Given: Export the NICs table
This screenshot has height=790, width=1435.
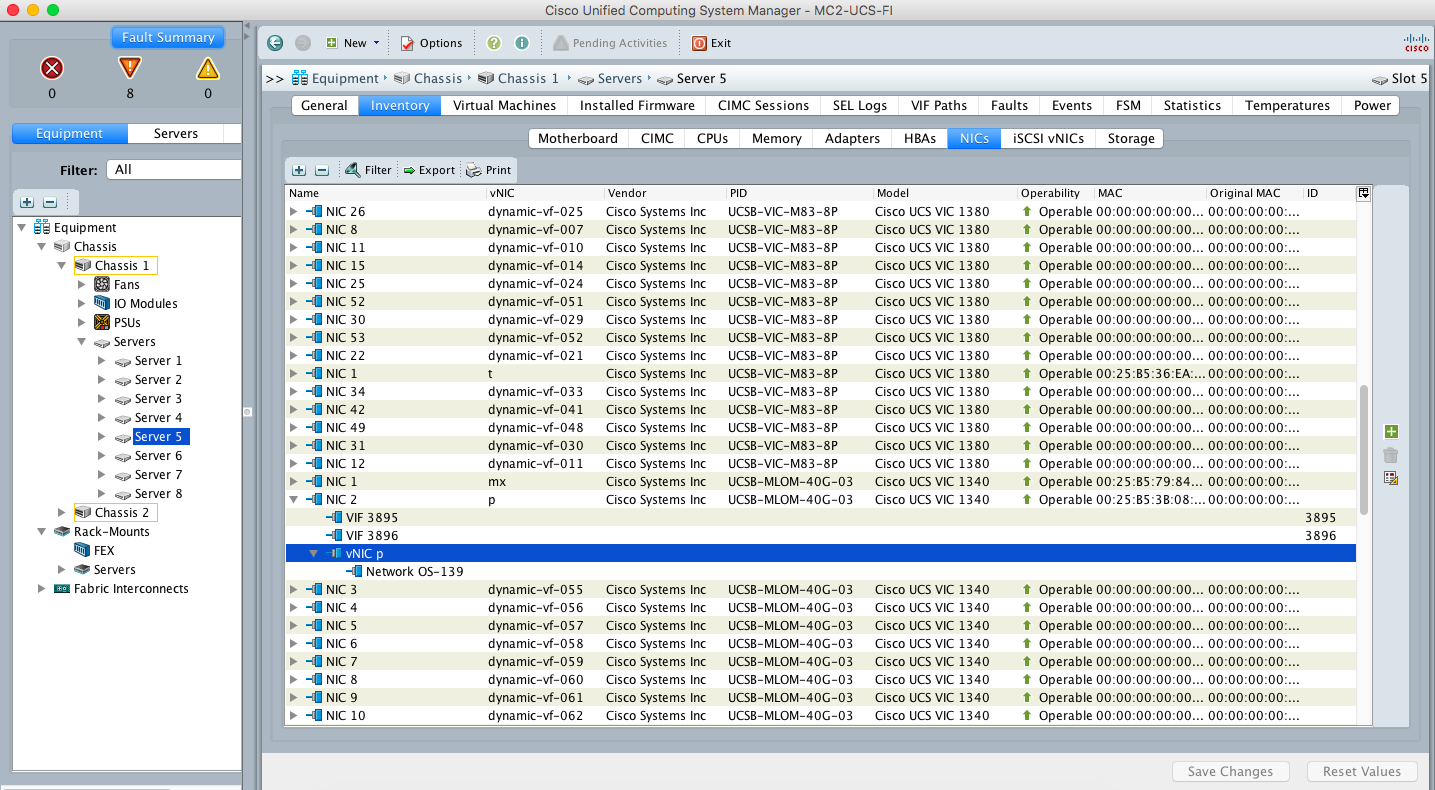Looking at the screenshot, I should (429, 170).
